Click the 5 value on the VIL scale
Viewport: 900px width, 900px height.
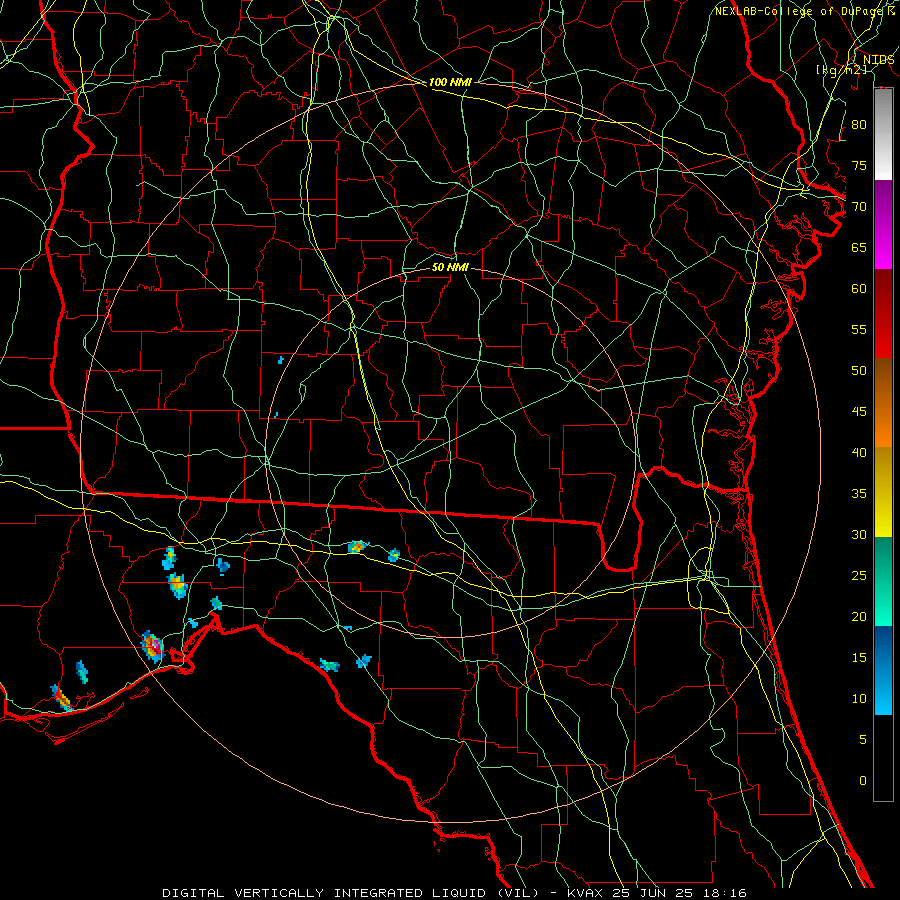863,739
